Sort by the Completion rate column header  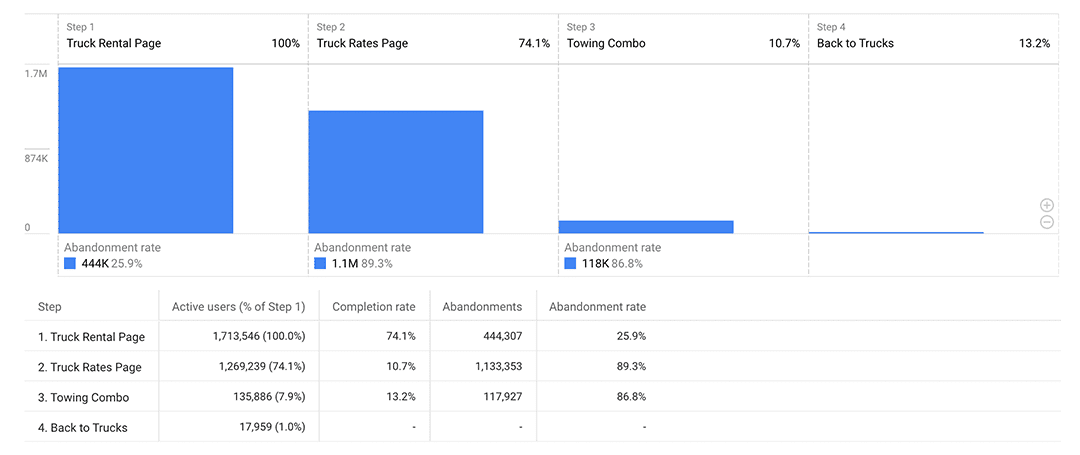point(374,307)
